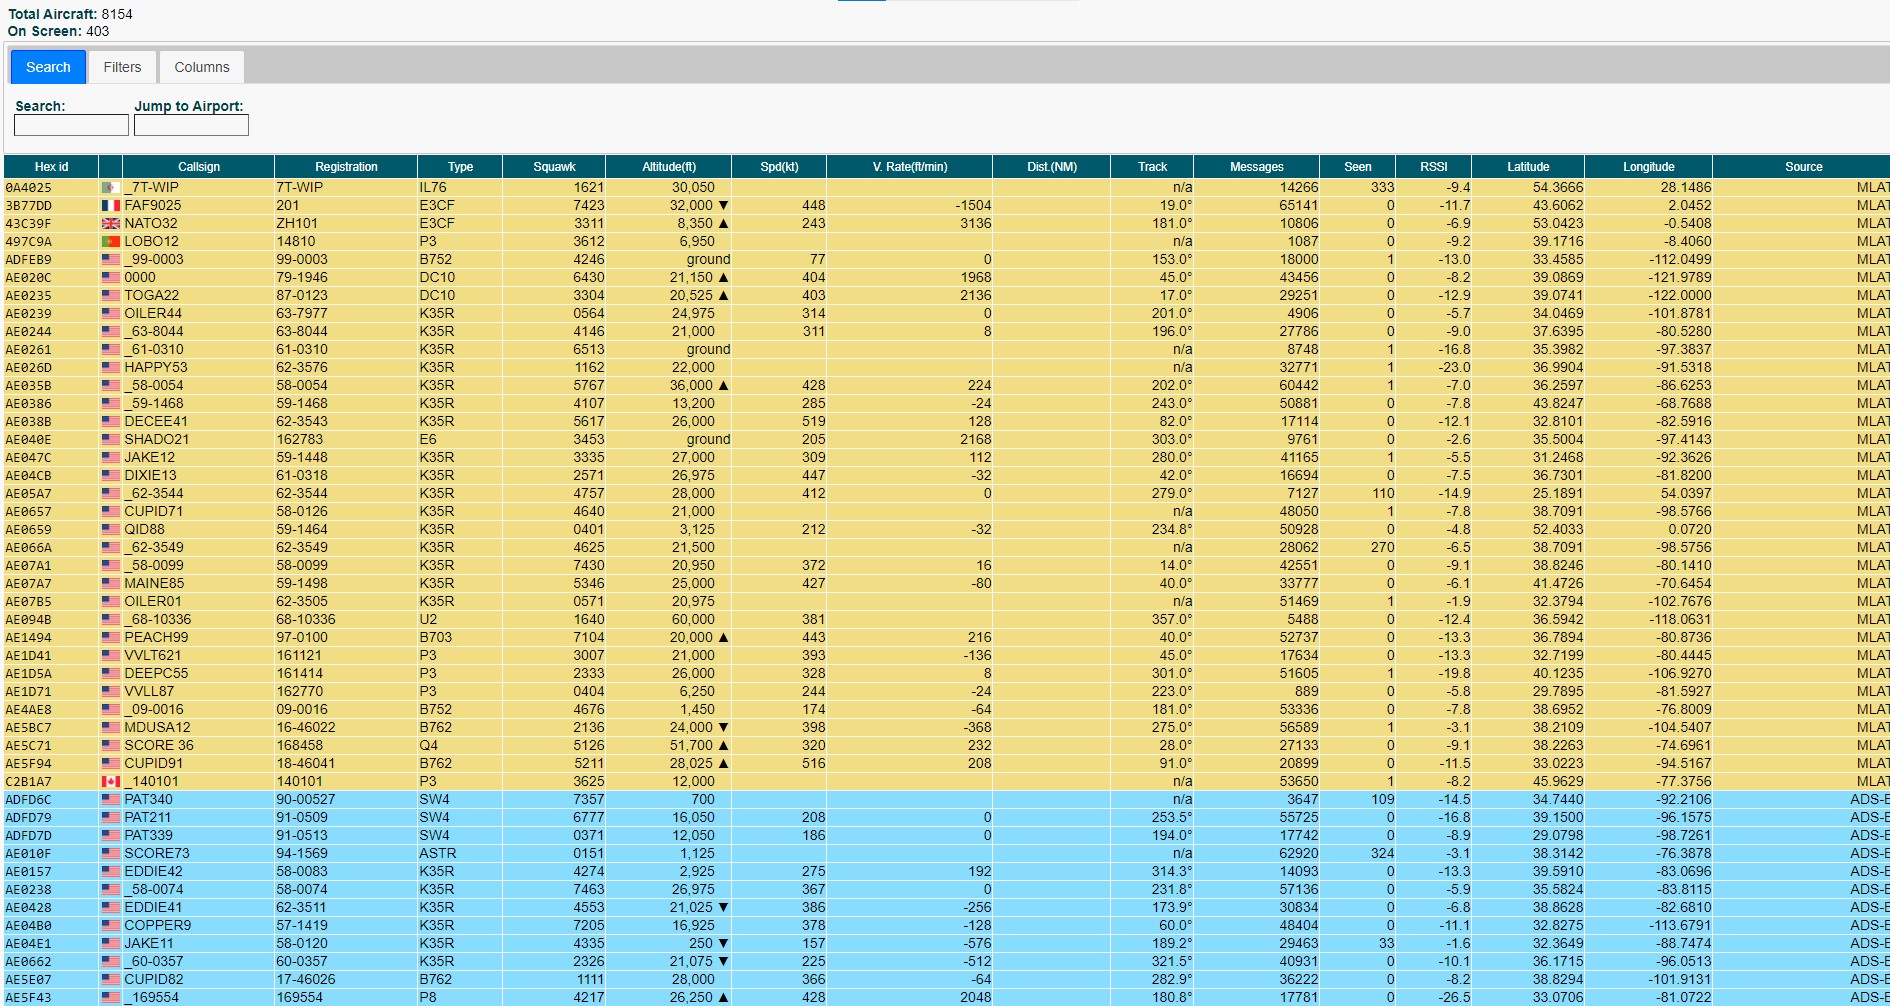
Task: Click registration 168458 cell
Action: (x=346, y=746)
